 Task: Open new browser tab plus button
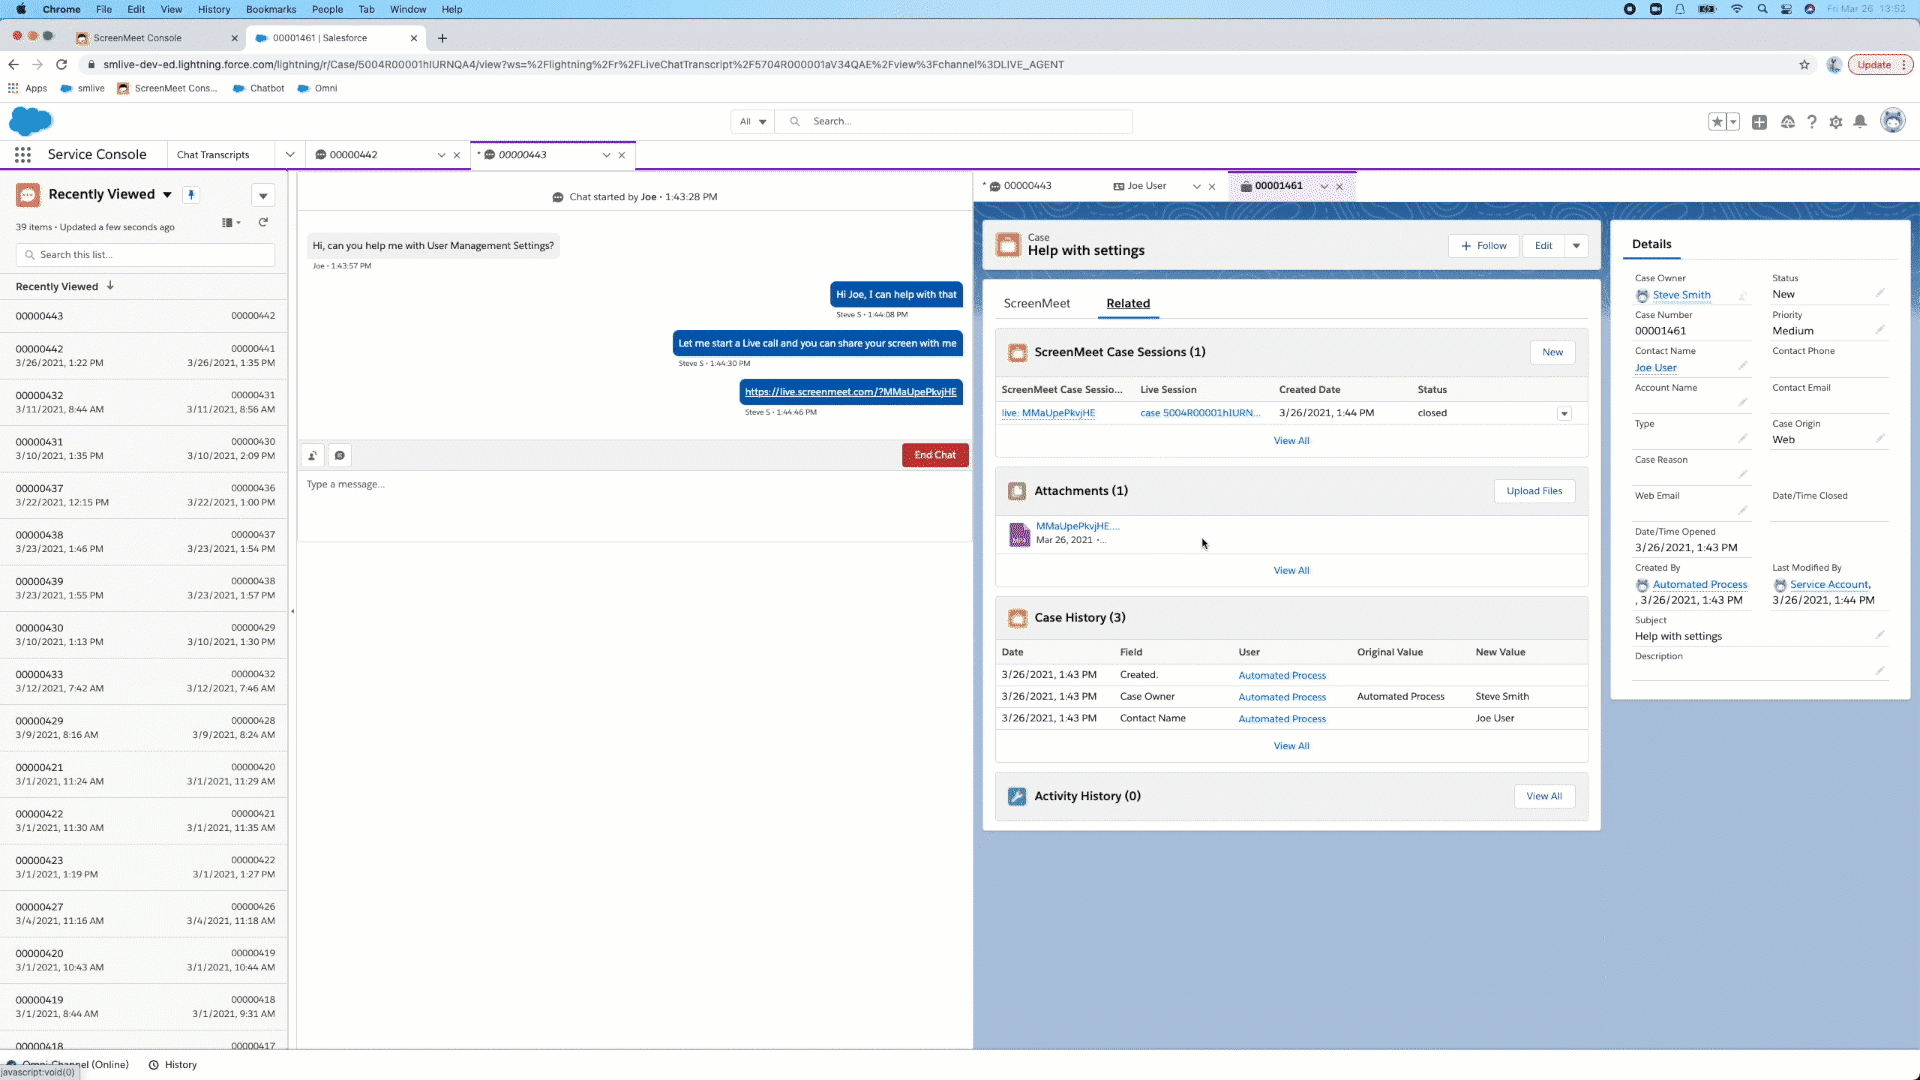442,38
